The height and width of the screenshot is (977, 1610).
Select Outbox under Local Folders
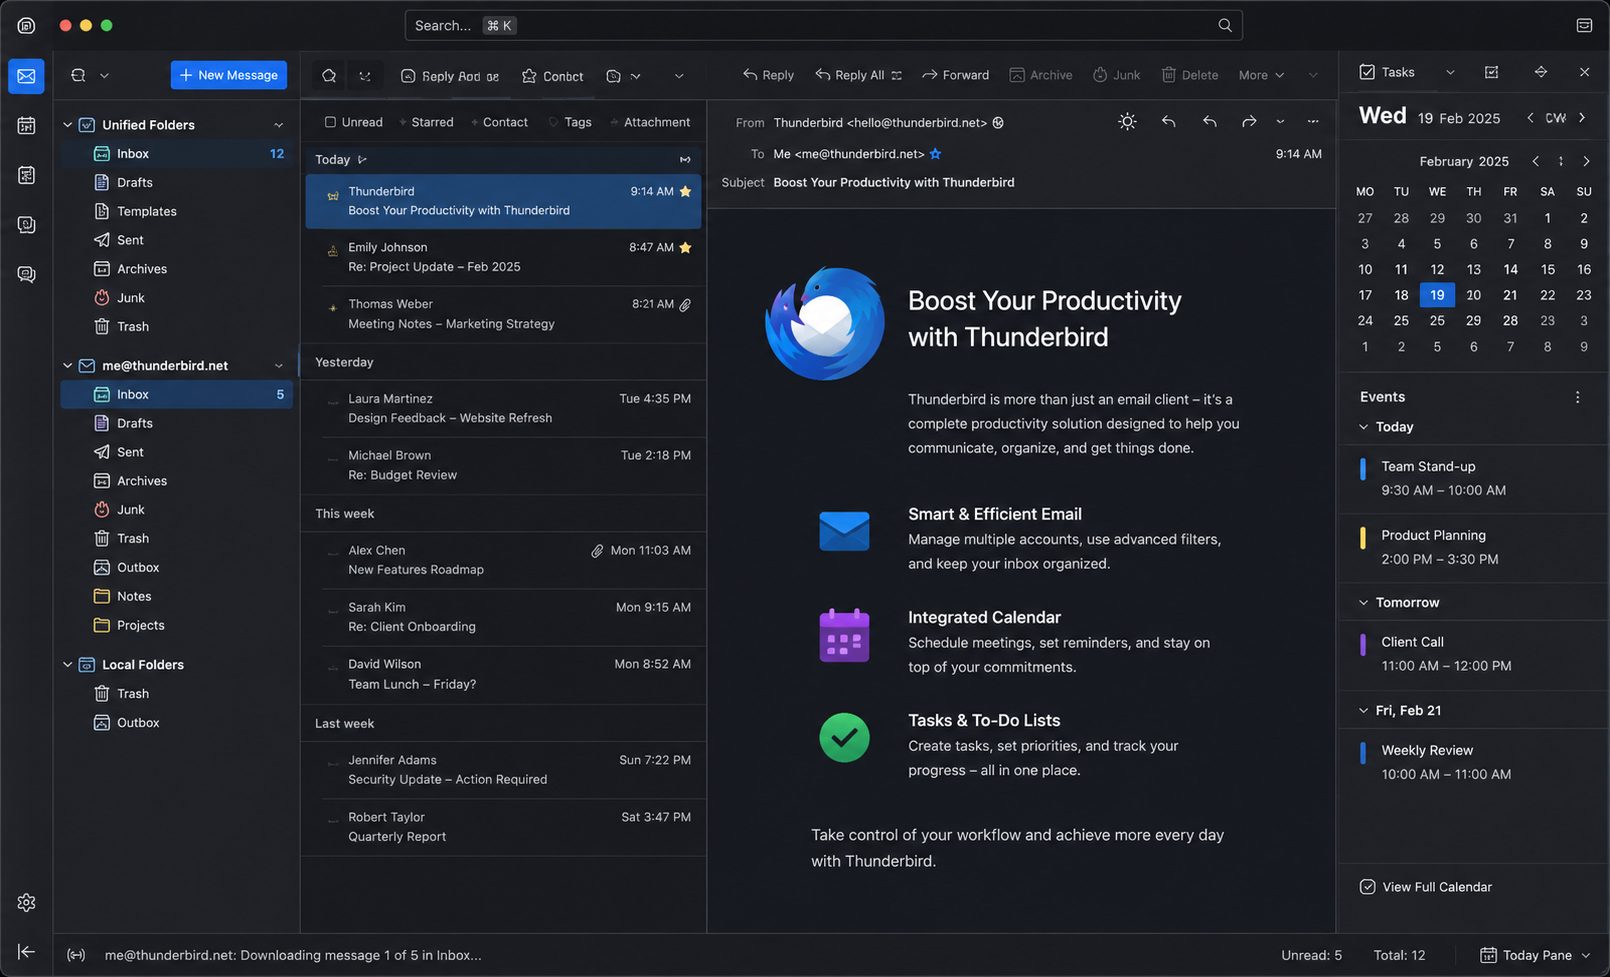pyautogui.click(x=177, y=723)
